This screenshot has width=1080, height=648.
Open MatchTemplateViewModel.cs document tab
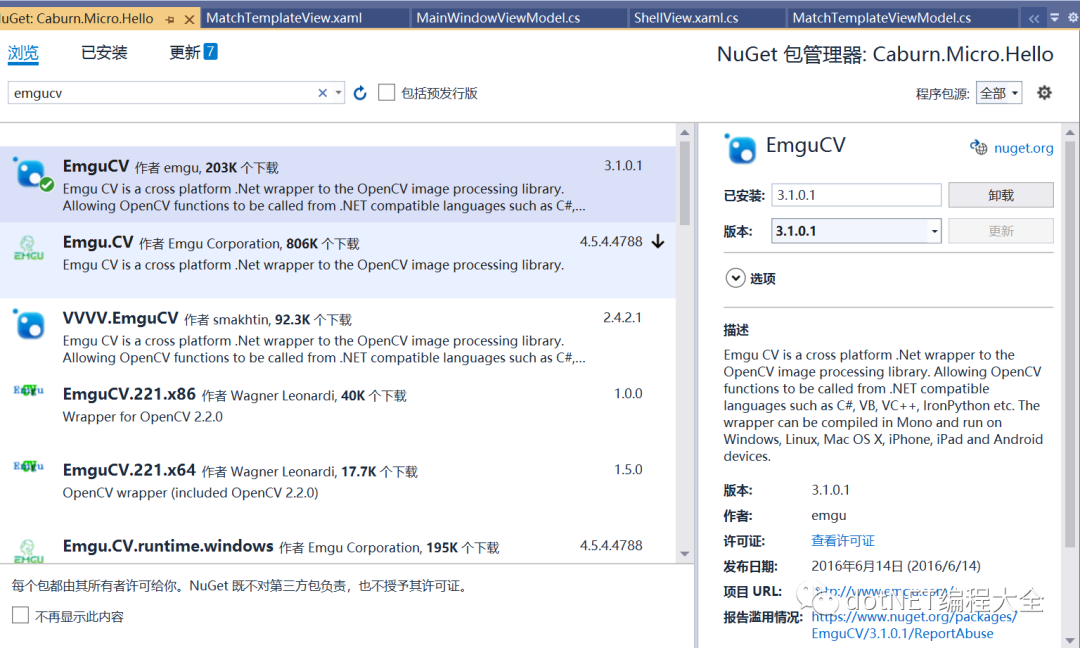click(x=882, y=18)
